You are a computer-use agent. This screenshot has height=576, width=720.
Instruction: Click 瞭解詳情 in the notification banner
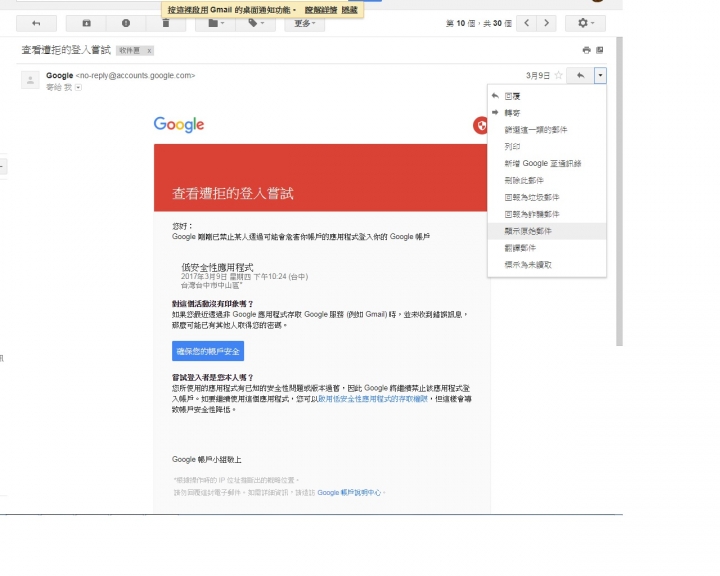321,10
